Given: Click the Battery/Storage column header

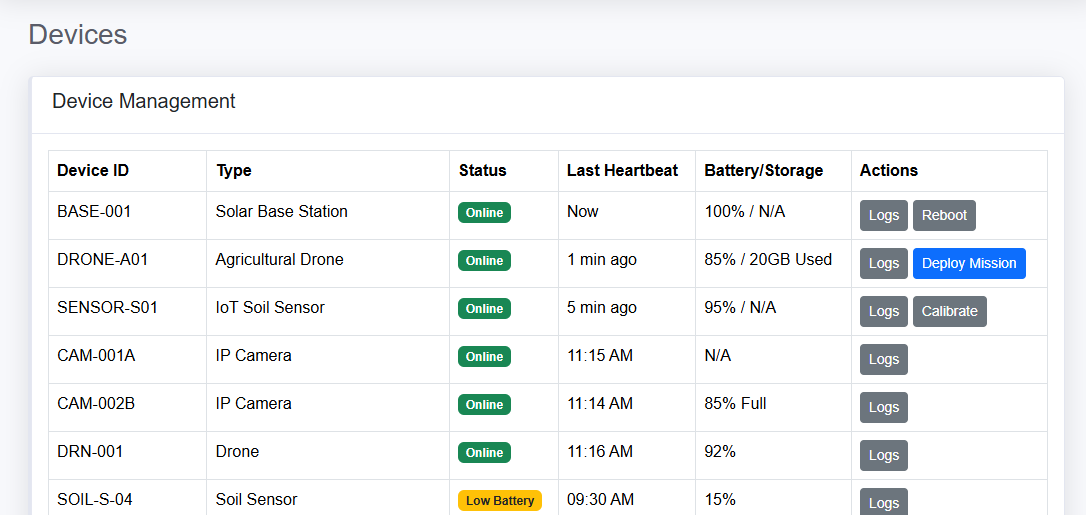Looking at the screenshot, I should [x=764, y=170].
